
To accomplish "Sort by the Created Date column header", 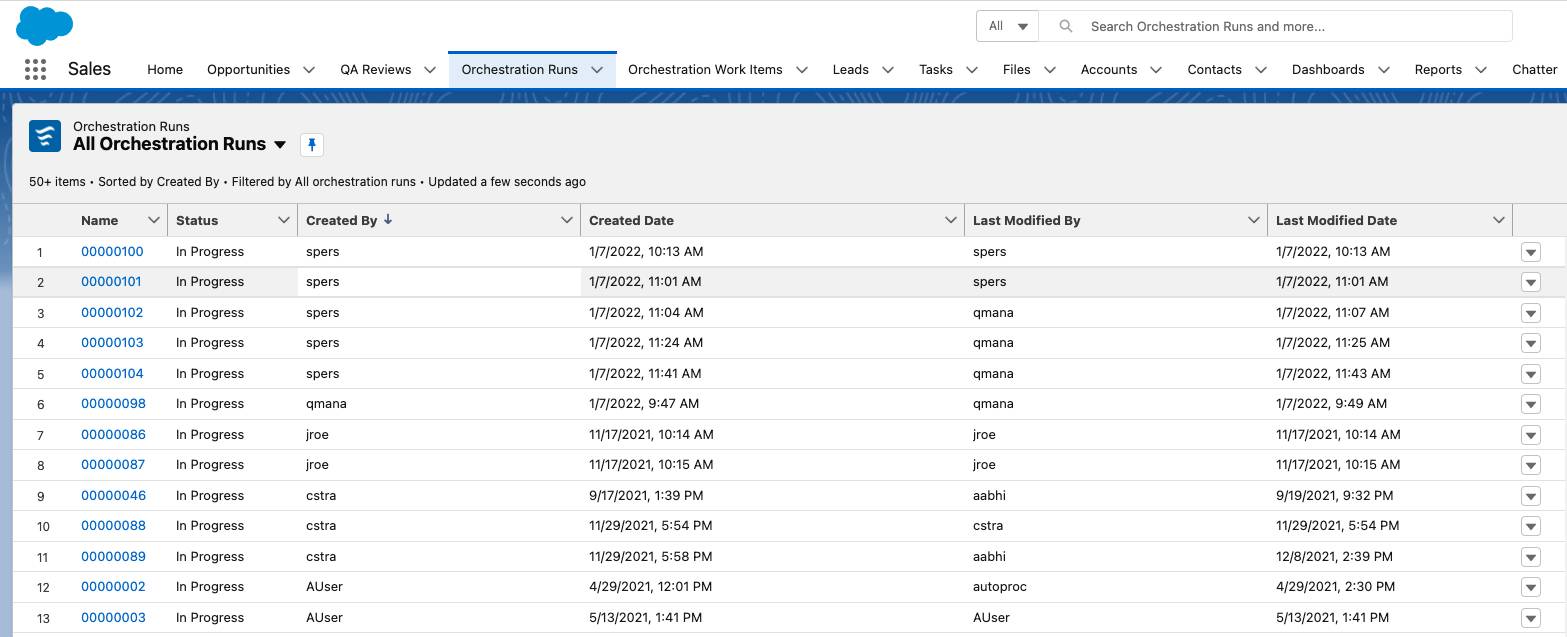I will pos(631,220).
